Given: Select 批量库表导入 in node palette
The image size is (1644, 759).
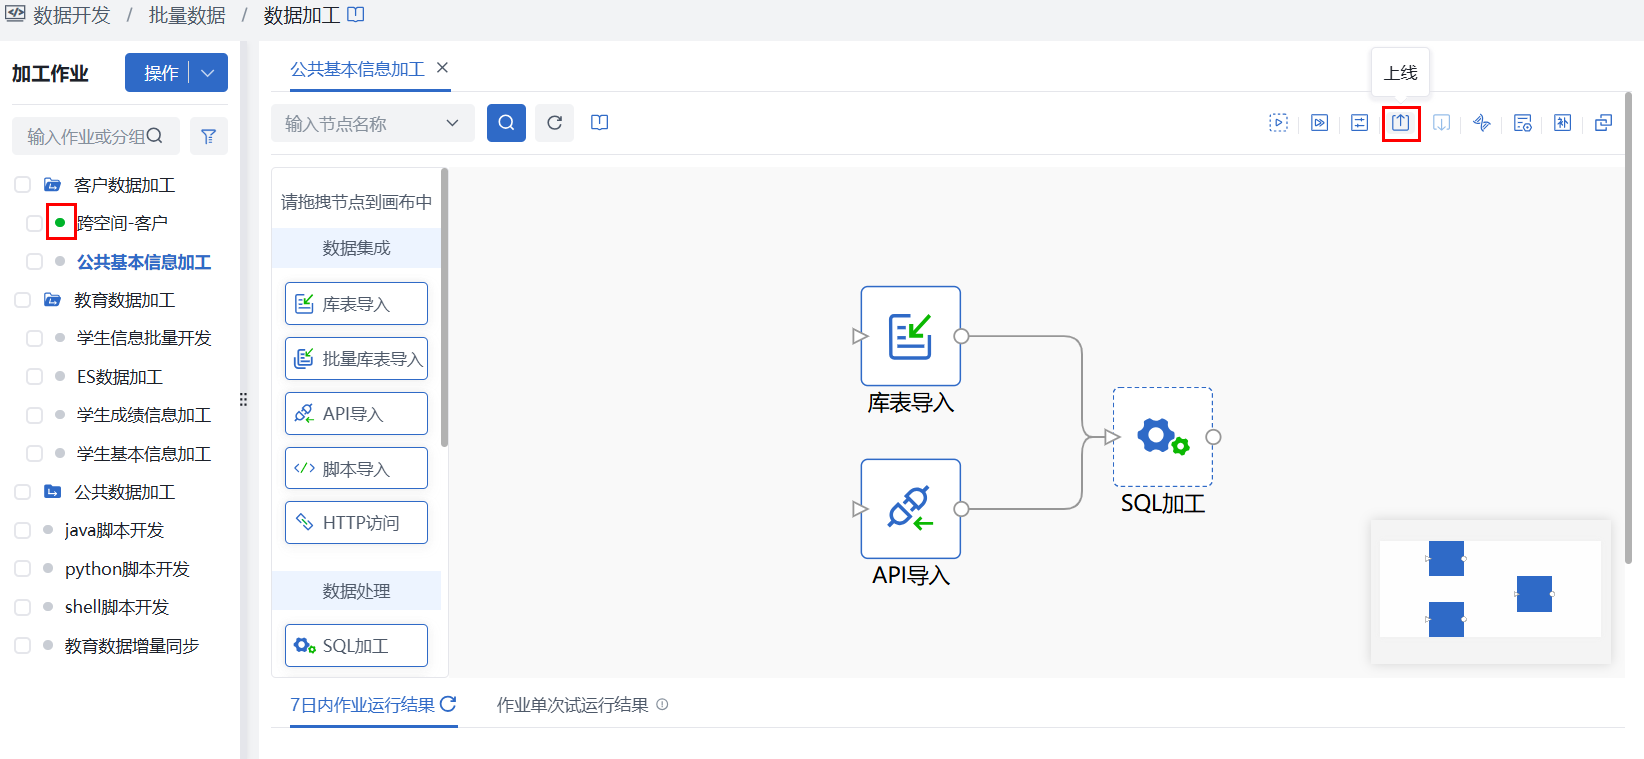Looking at the screenshot, I should [x=356, y=359].
